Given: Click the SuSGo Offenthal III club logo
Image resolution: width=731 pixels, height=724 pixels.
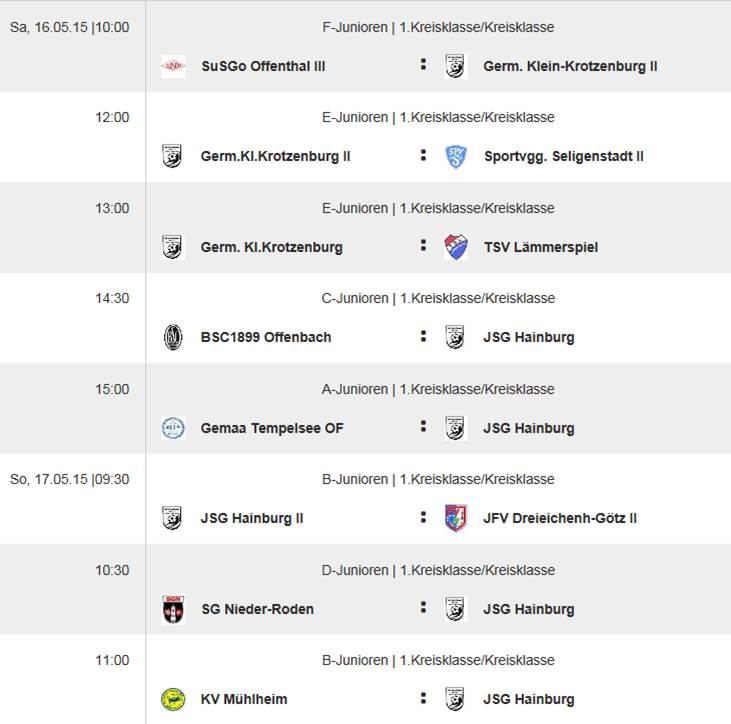Looking at the screenshot, I should click(173, 66).
